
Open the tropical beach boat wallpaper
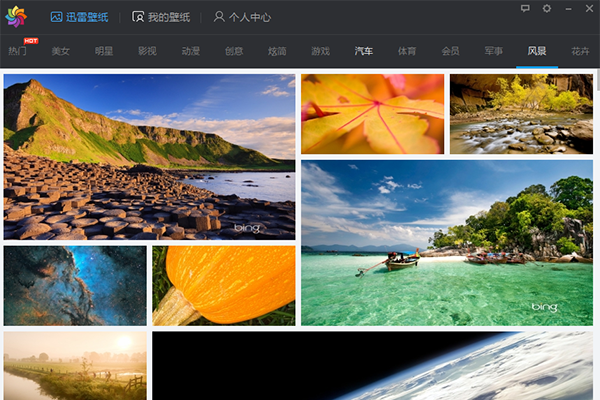pos(447,242)
